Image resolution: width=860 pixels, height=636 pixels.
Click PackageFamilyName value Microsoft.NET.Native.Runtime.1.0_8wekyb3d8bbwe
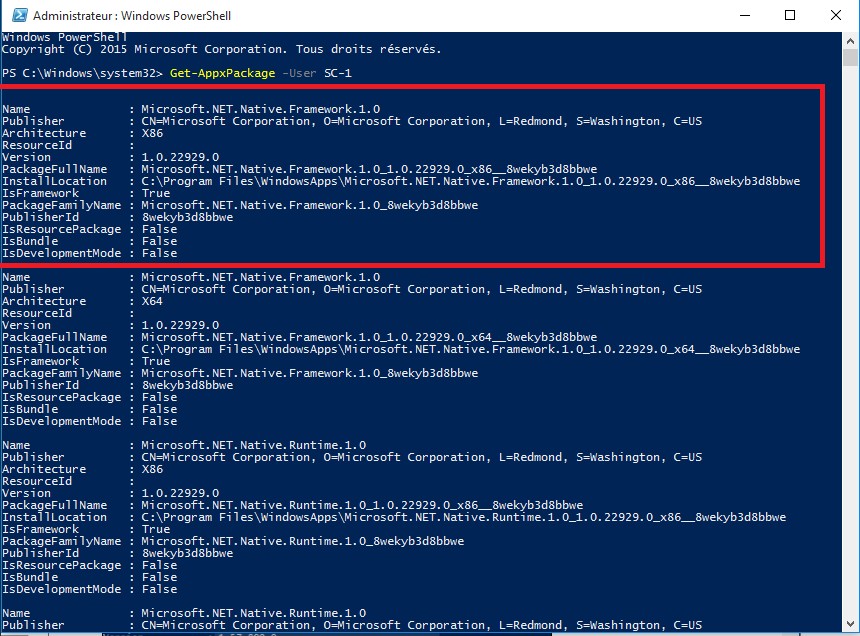tap(302, 541)
